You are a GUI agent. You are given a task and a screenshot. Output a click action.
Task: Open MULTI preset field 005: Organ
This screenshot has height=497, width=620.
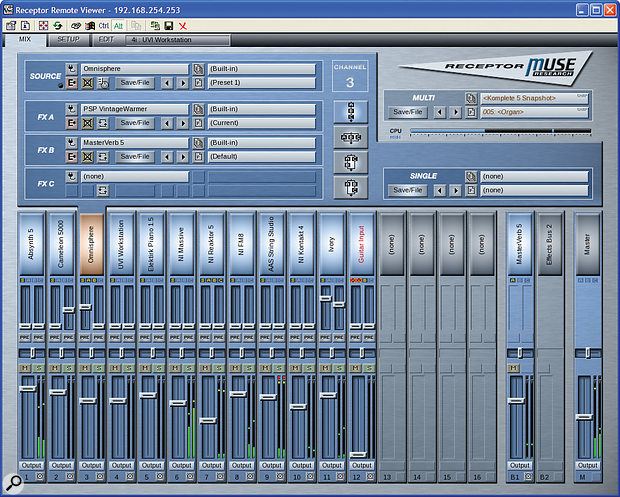click(x=535, y=112)
